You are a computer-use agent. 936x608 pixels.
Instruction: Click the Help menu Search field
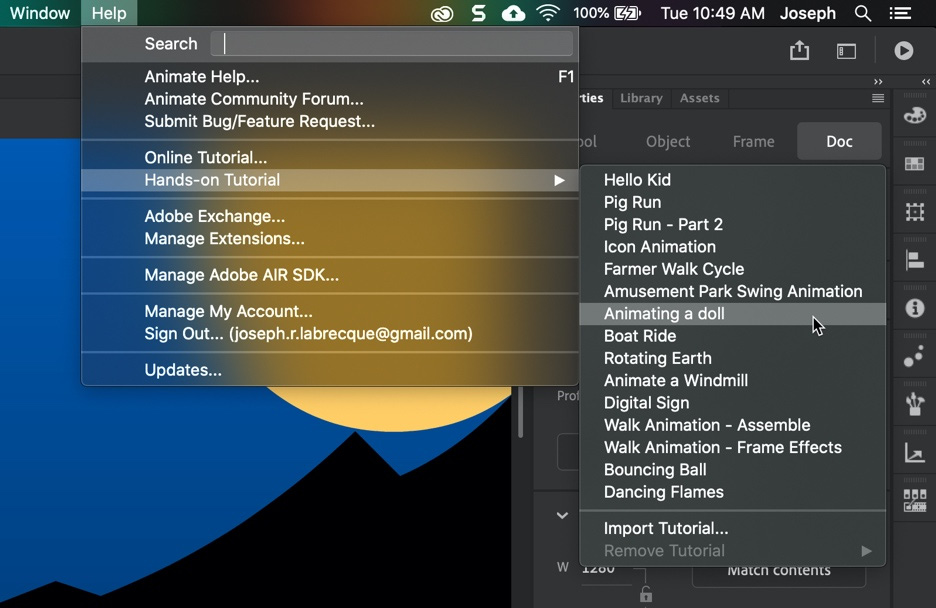coord(392,44)
